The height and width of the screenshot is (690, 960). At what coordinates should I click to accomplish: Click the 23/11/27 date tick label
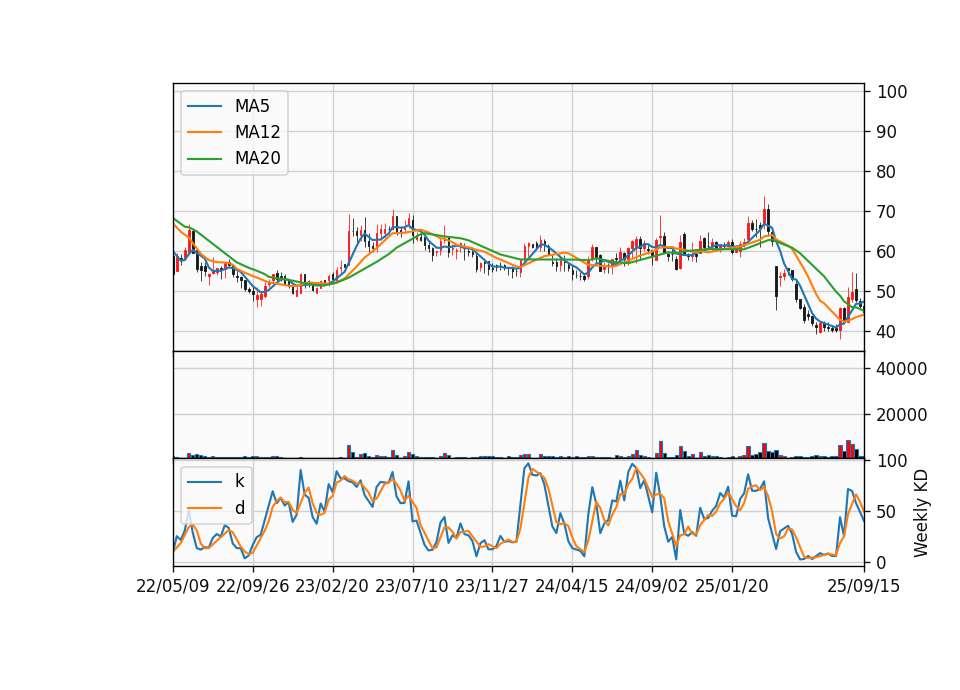point(492,586)
